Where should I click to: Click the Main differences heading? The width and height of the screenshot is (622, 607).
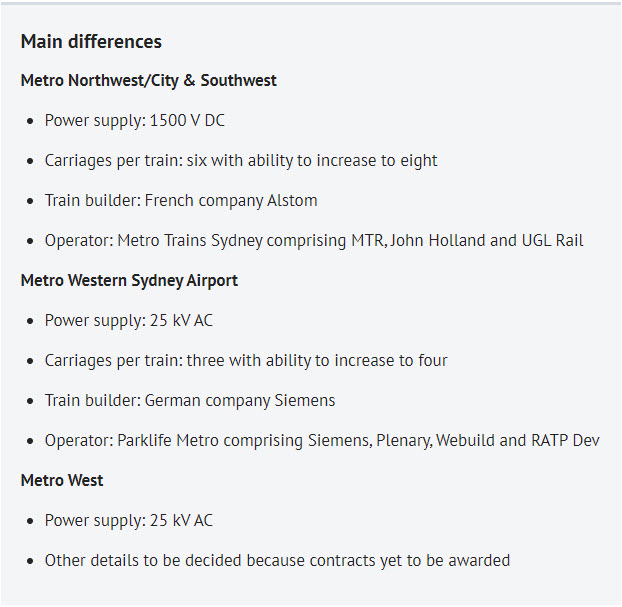click(91, 41)
